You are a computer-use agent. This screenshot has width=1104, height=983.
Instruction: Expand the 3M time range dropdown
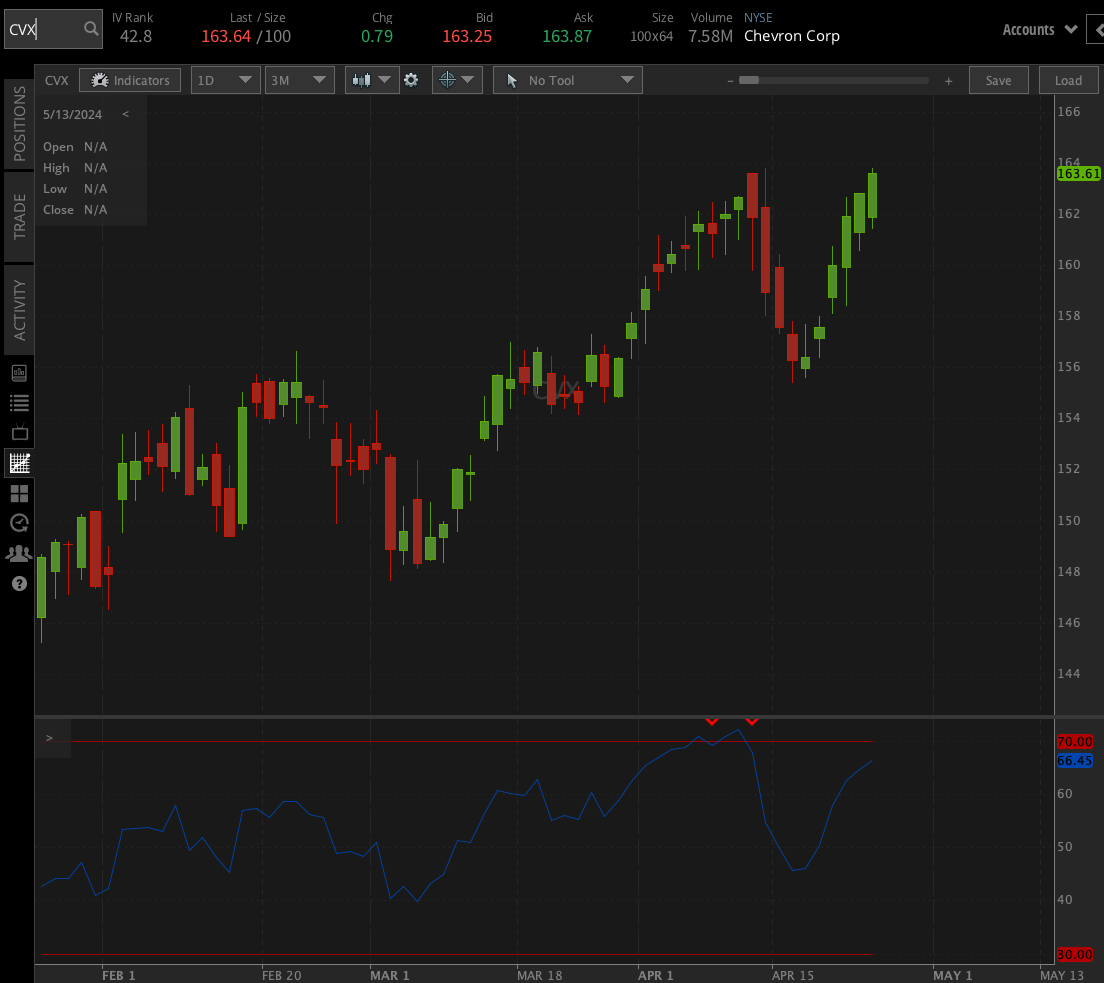coord(299,80)
